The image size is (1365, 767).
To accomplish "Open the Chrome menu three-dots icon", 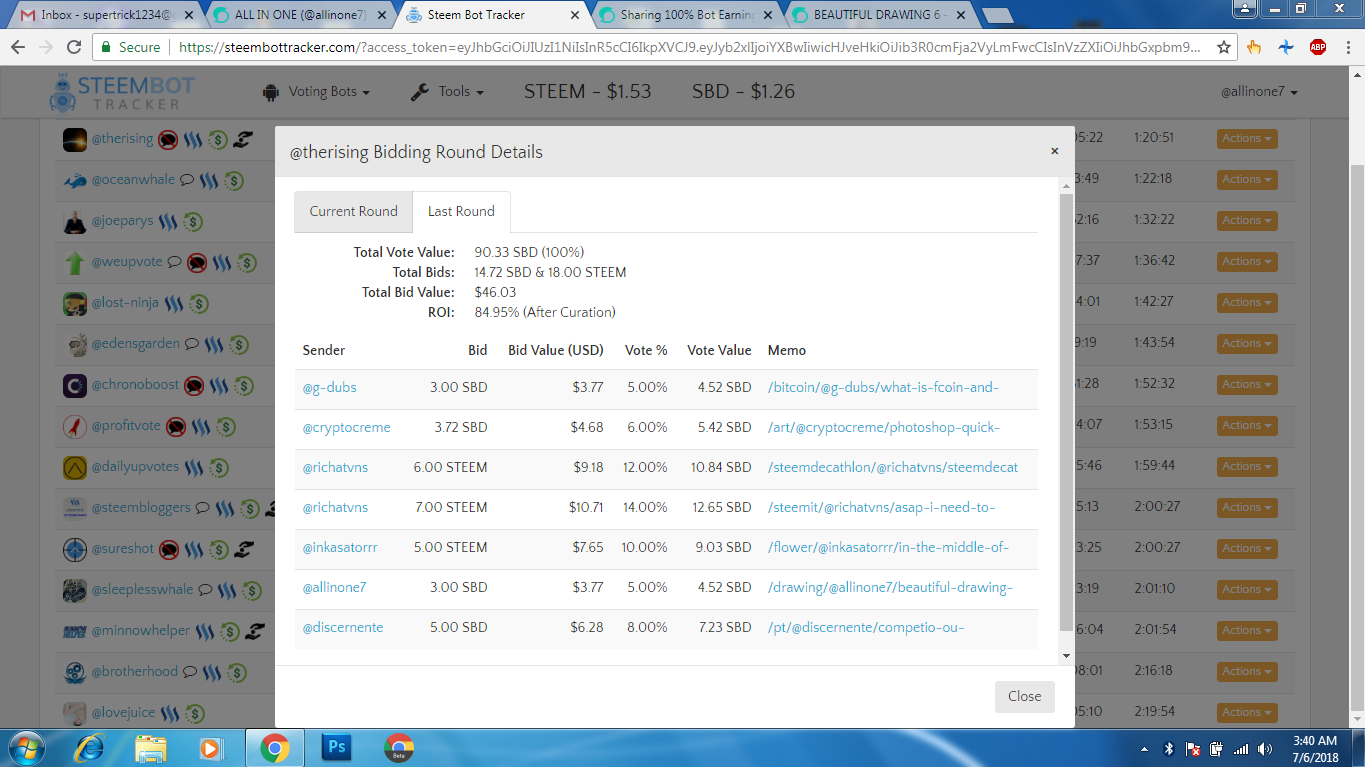I will point(1347,47).
